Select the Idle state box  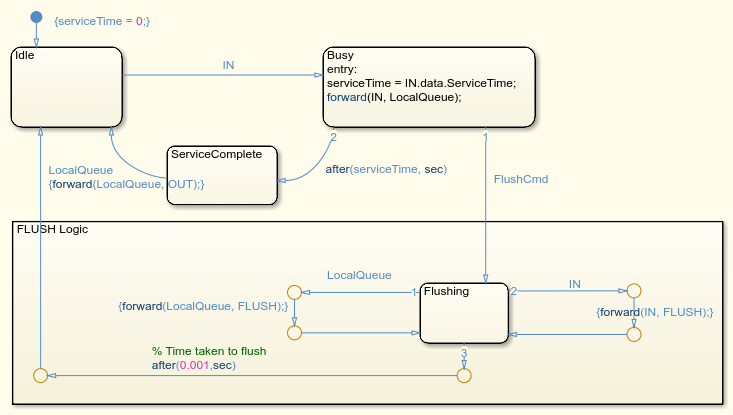coord(67,87)
